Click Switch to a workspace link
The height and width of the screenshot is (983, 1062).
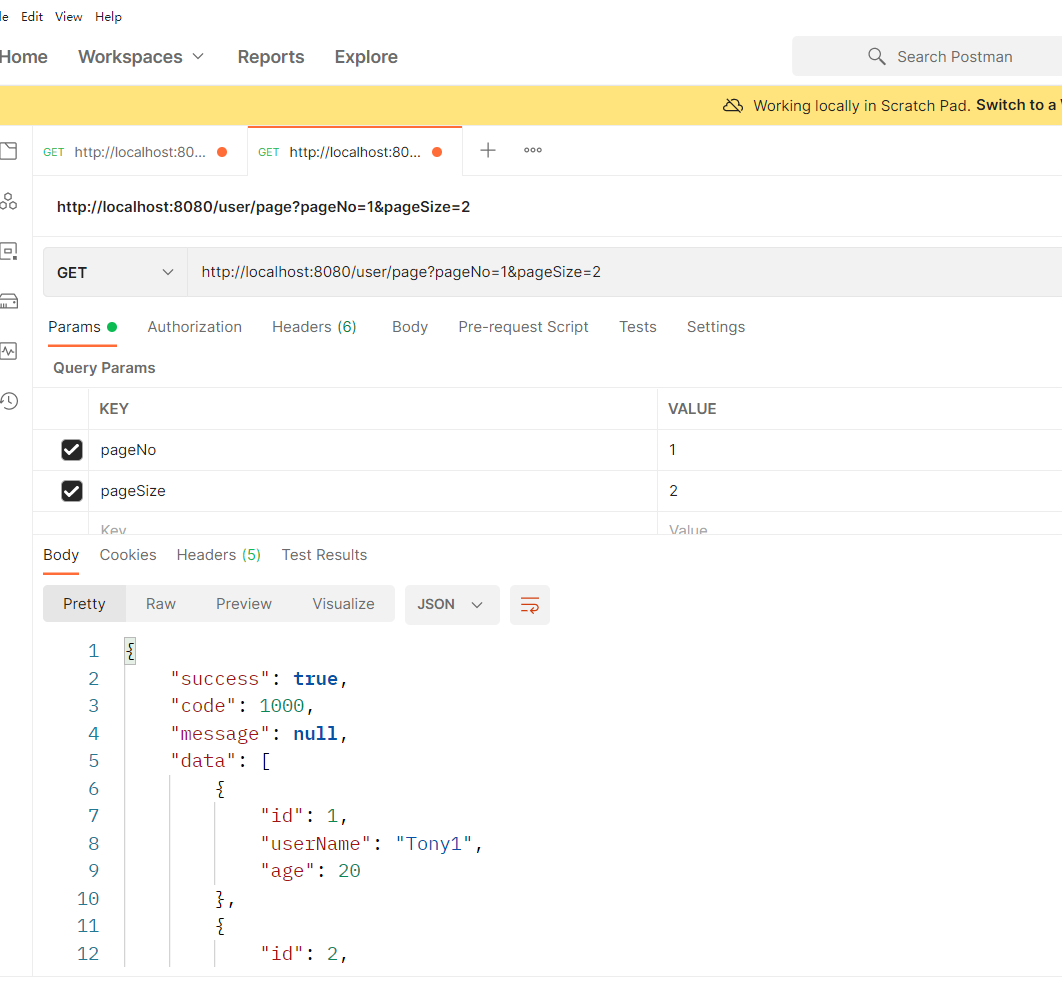coord(1019,105)
